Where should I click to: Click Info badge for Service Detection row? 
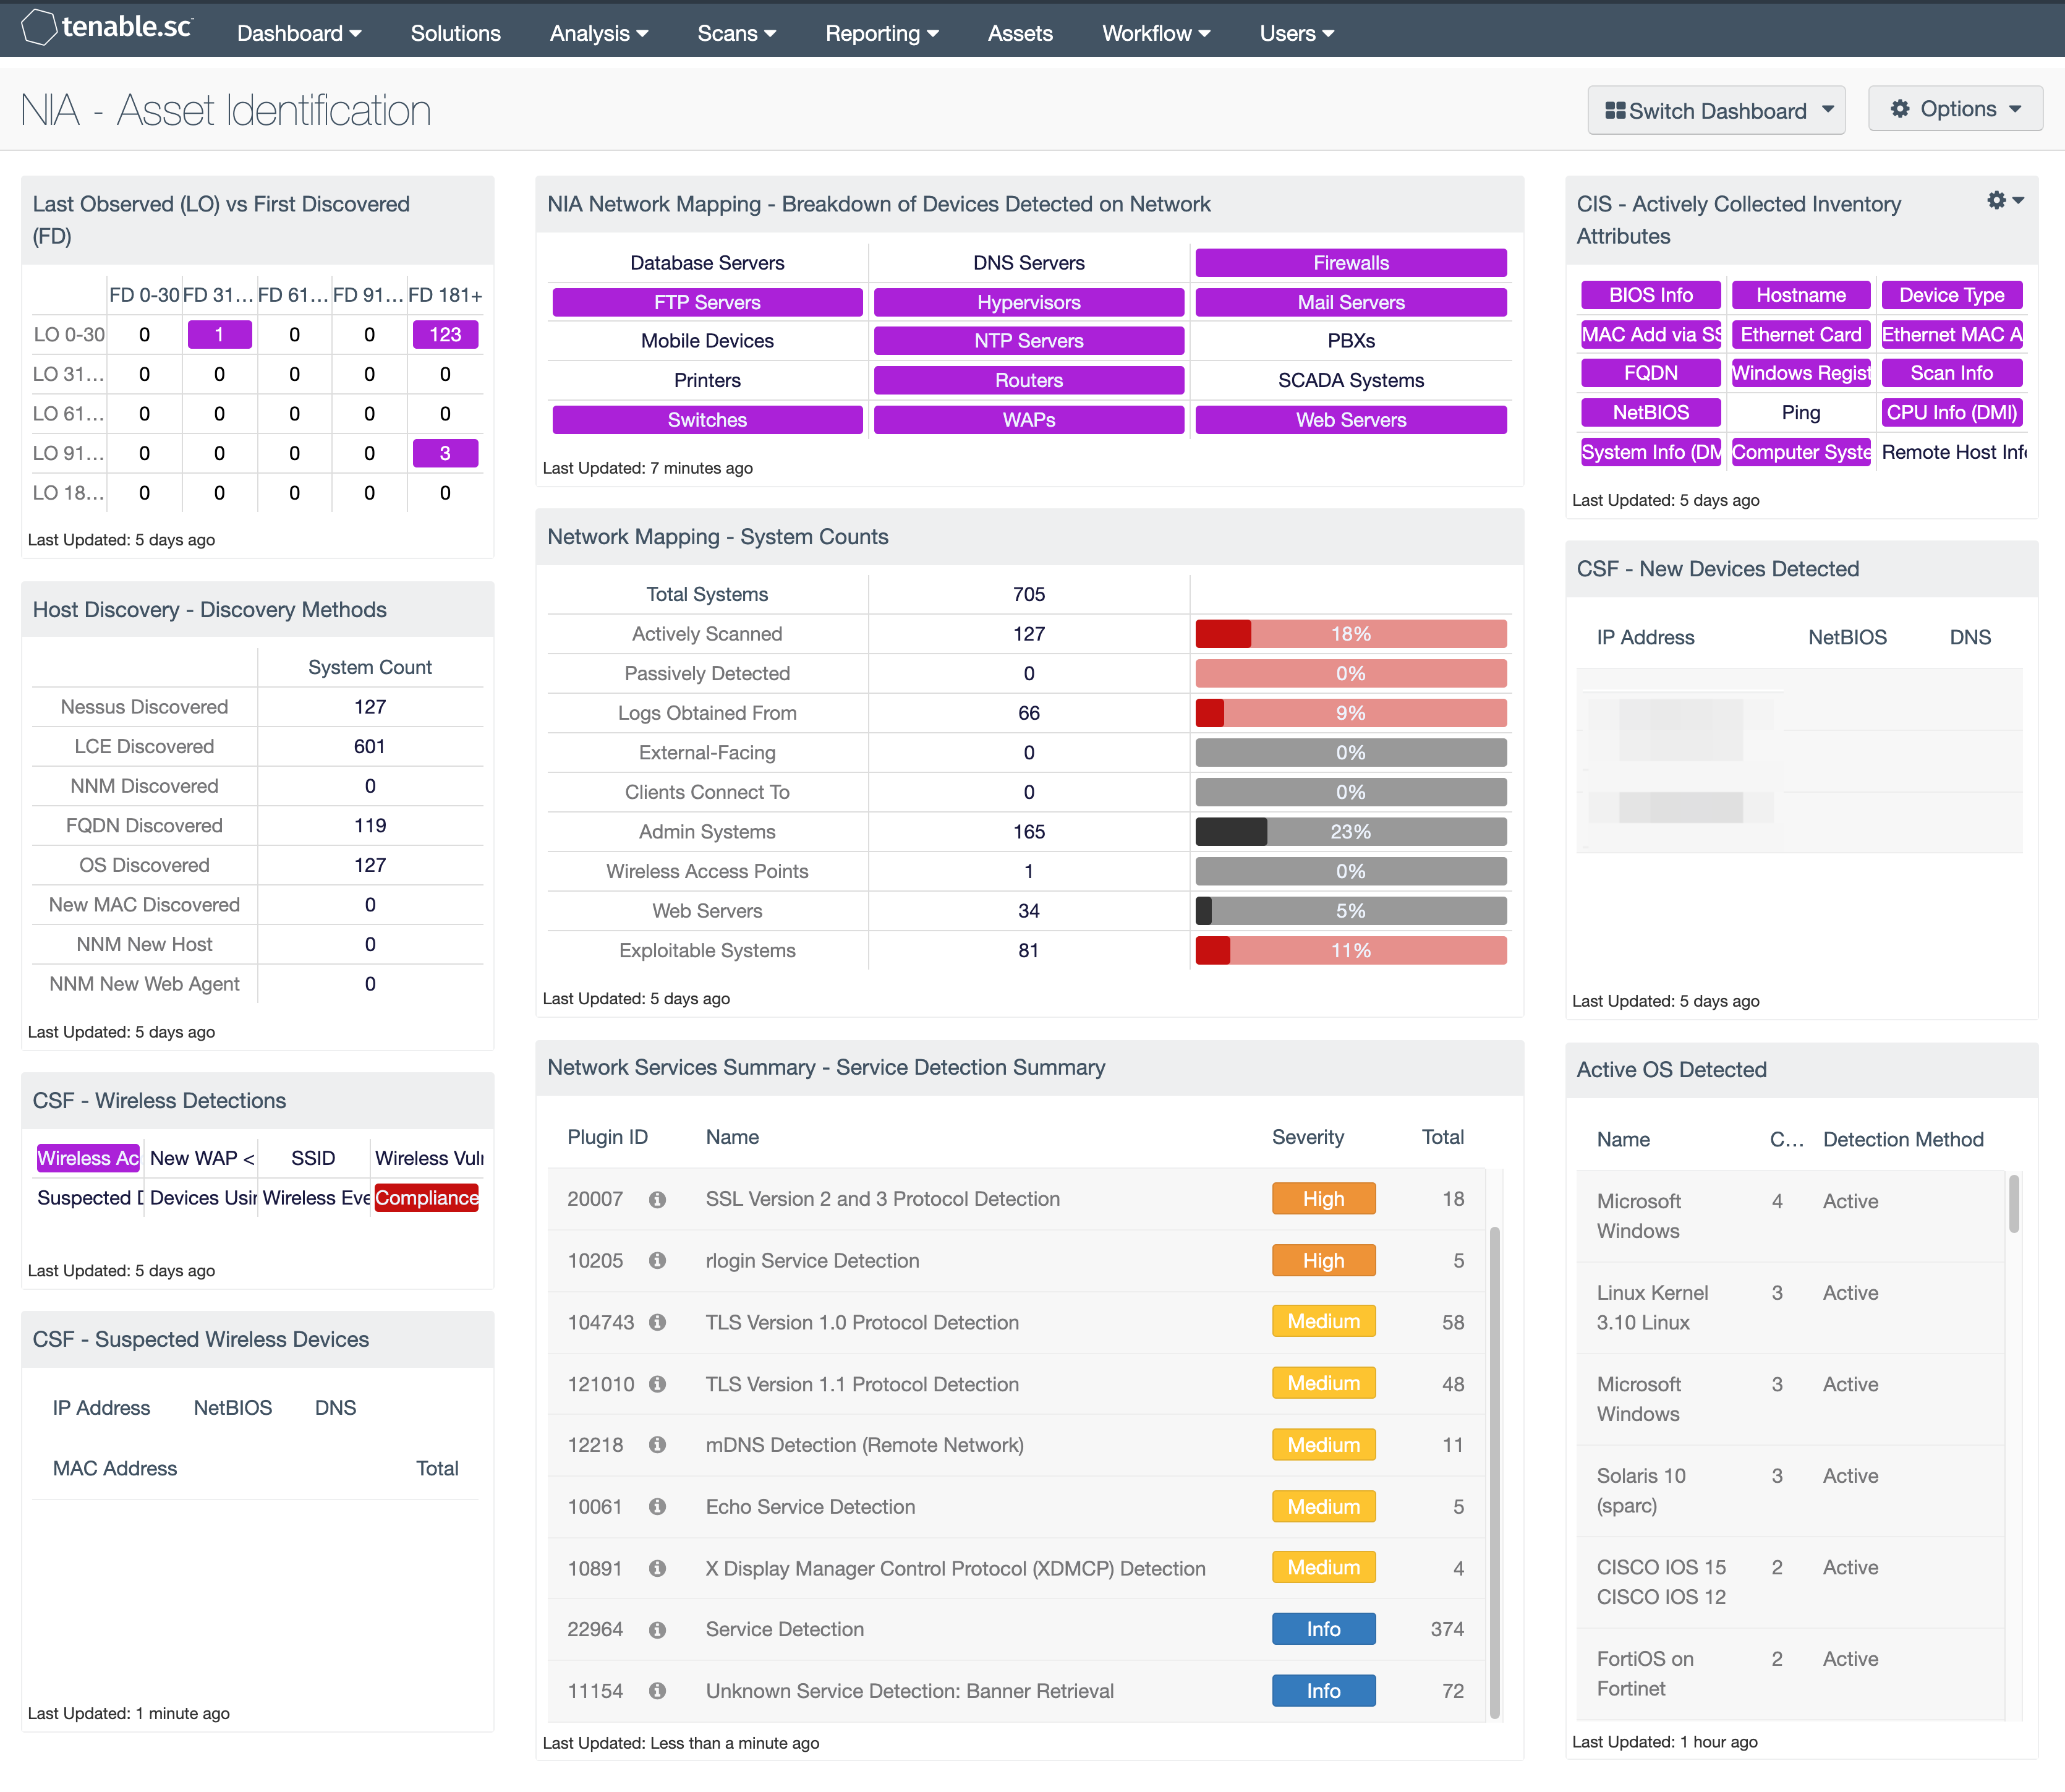tap(1324, 1630)
